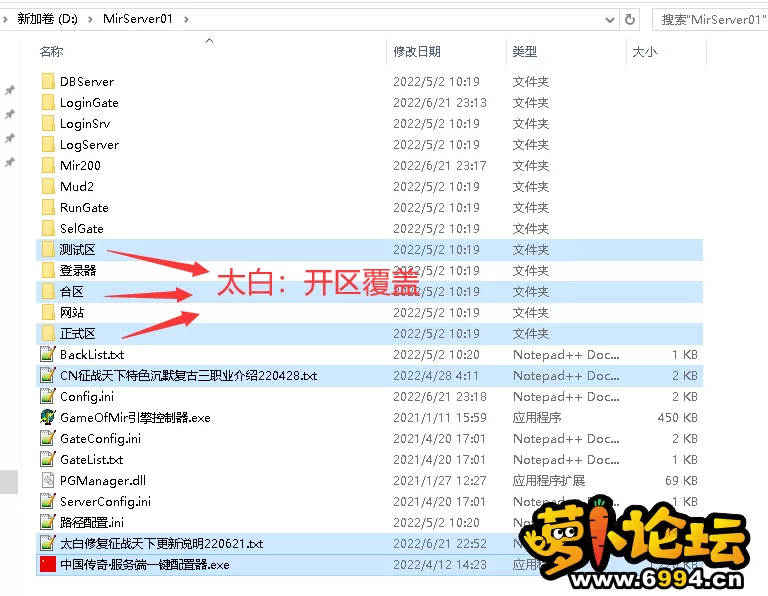Screen dimensions: 768x596
Task: Click the MirServer01 breadcrumb
Action: (x=138, y=19)
